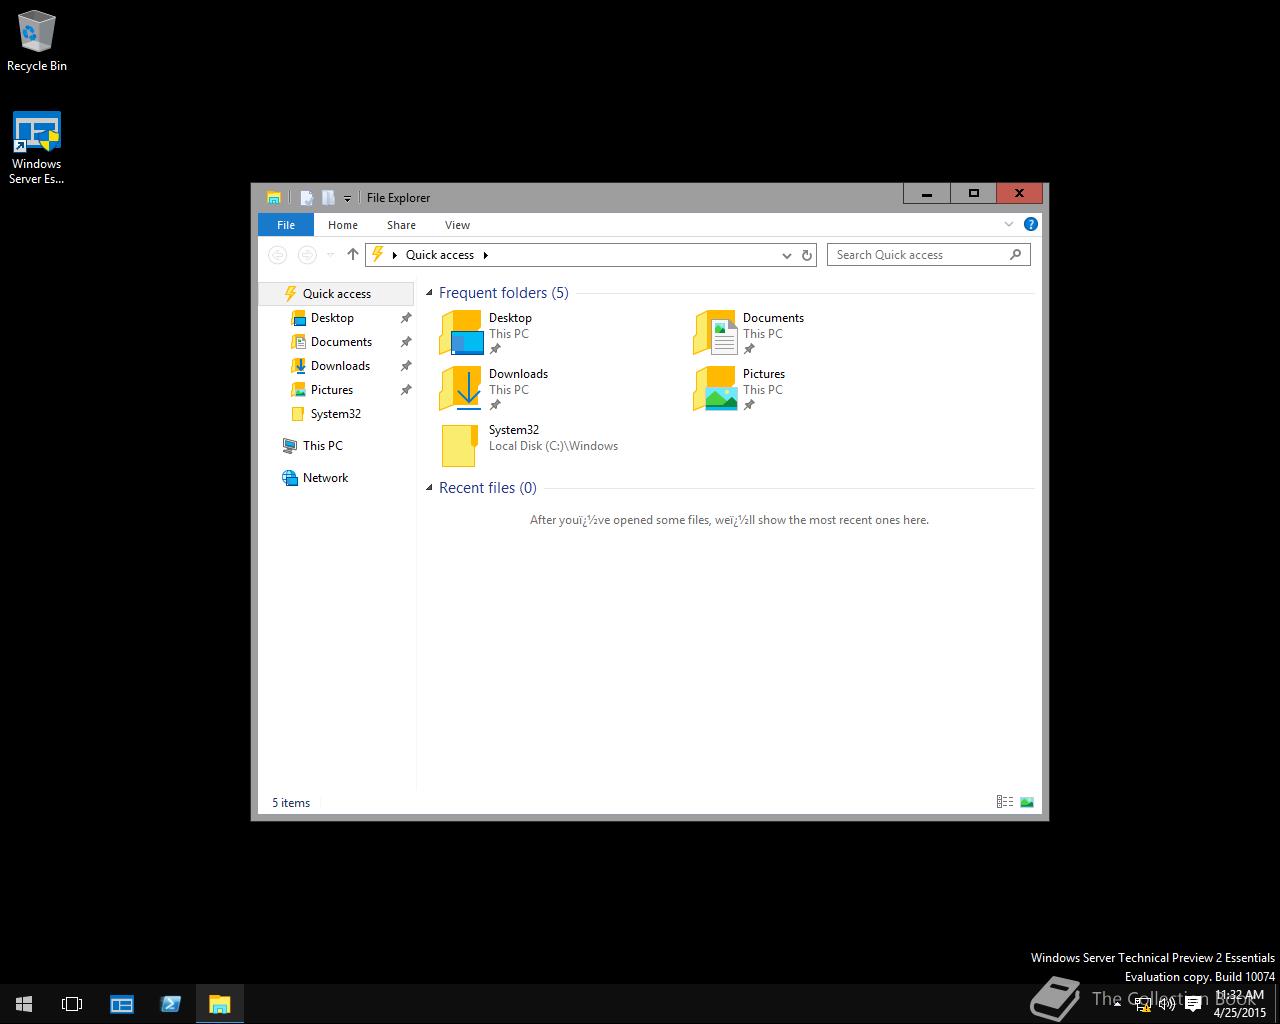Expand the arrow after Quick access breadcrumb
This screenshot has height=1024, width=1280.
[486, 255]
